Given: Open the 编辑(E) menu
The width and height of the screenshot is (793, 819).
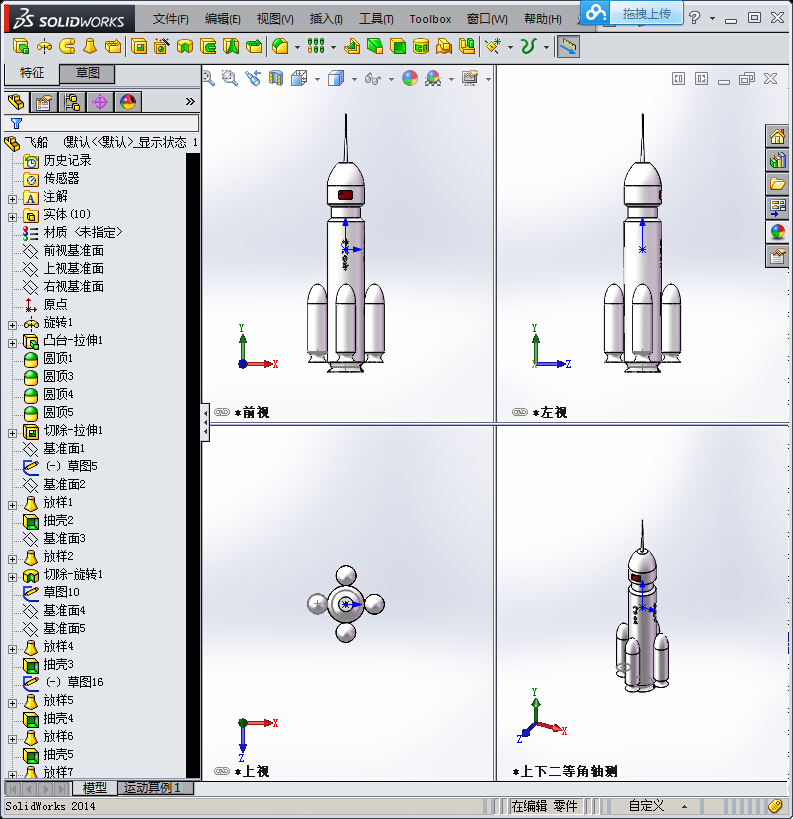Looking at the screenshot, I should [x=223, y=19].
